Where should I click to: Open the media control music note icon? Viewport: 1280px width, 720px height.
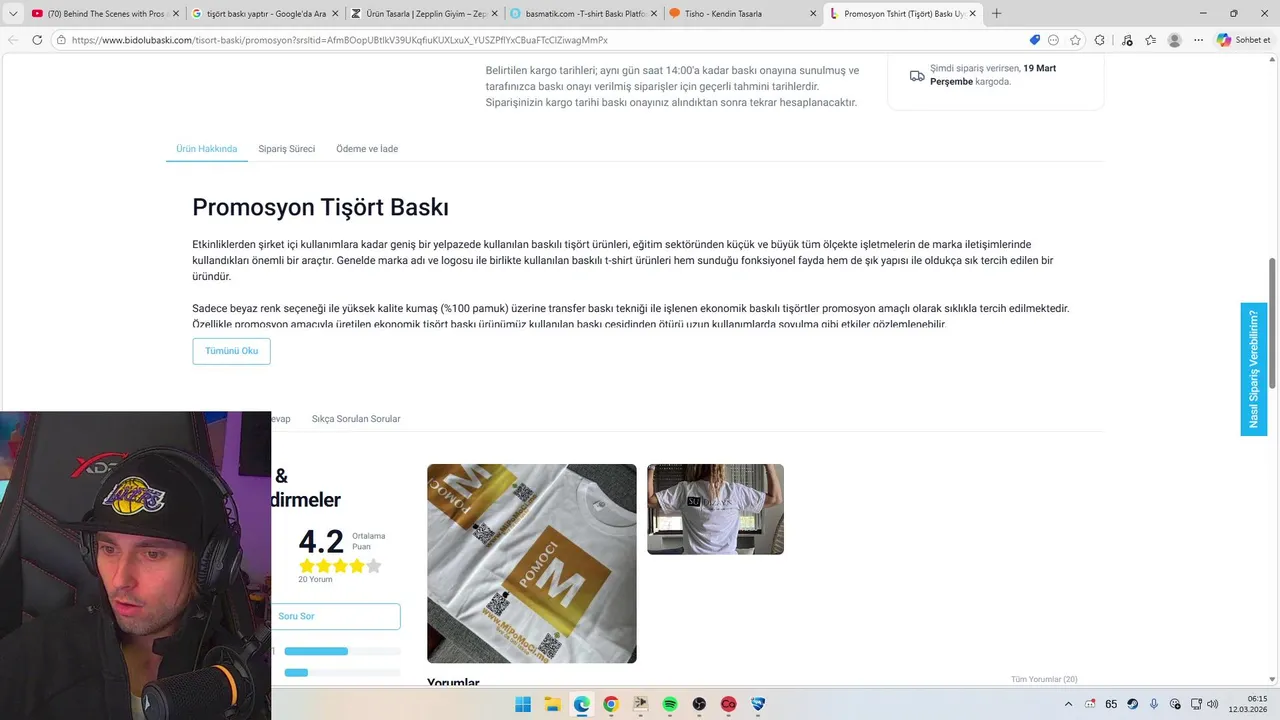(1127, 40)
